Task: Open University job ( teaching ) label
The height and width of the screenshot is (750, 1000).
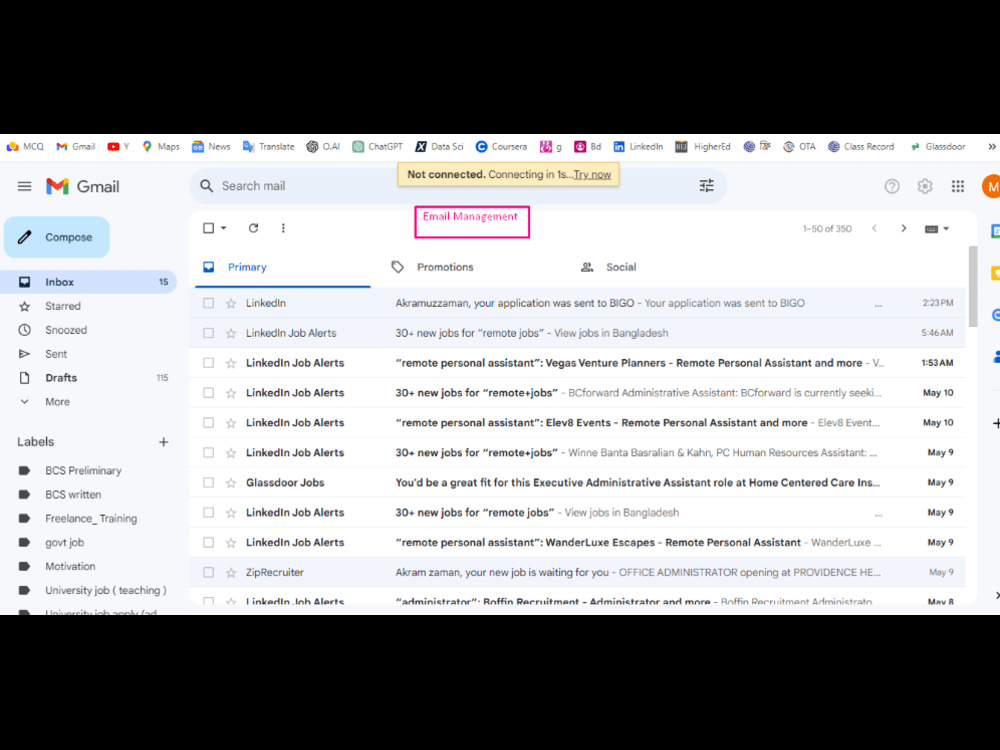Action: (x=105, y=591)
